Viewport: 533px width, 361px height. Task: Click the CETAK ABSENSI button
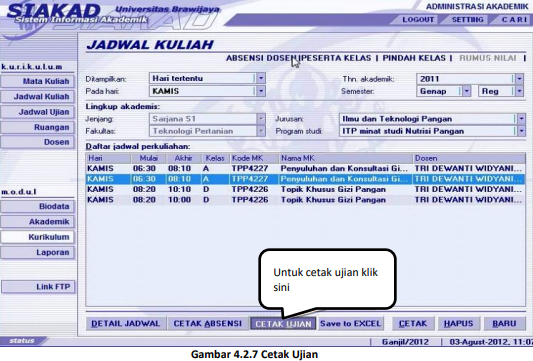point(208,324)
